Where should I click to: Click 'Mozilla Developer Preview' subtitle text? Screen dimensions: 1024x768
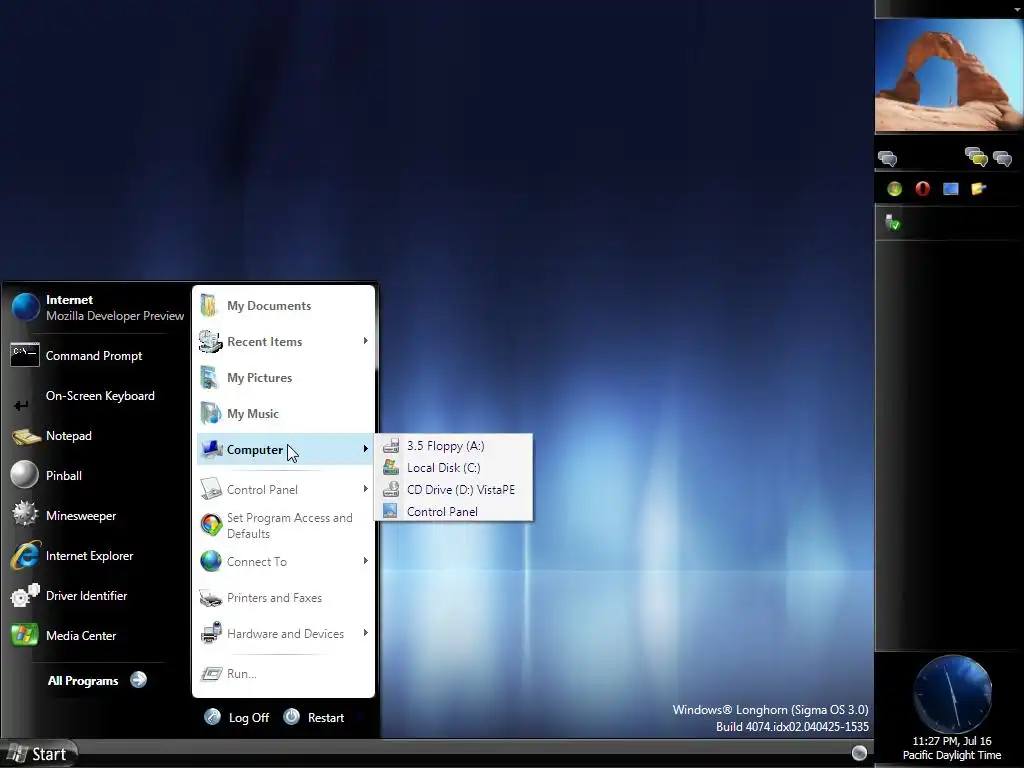pos(115,316)
